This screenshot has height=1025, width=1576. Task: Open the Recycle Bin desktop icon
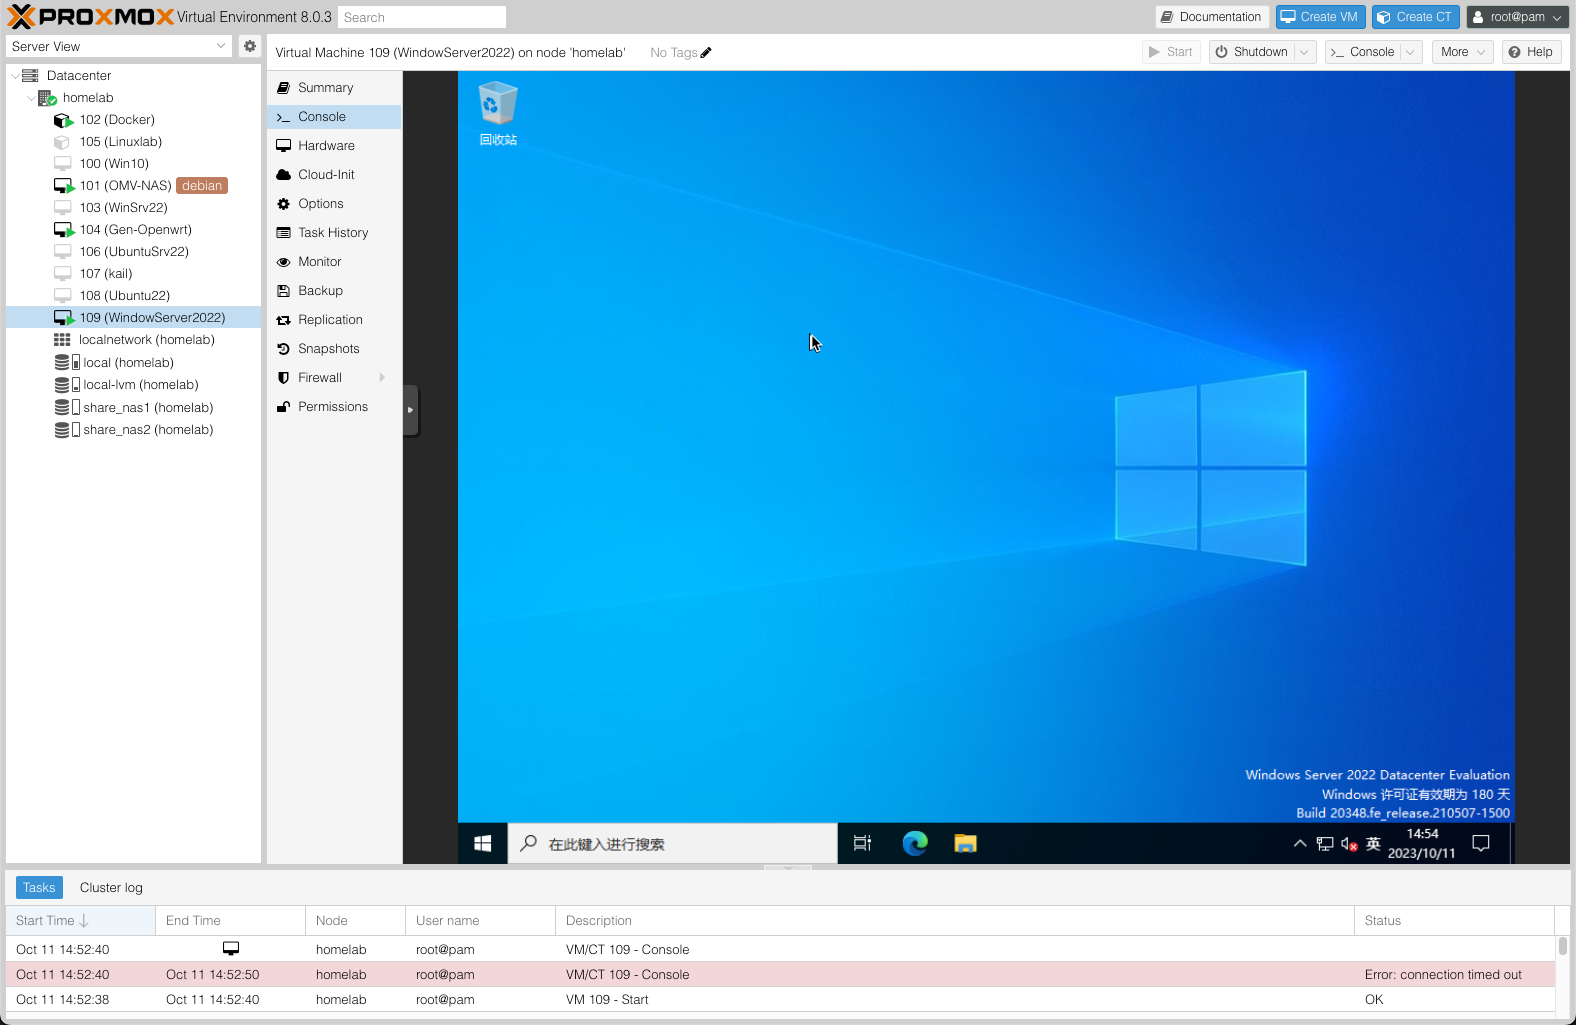click(498, 114)
